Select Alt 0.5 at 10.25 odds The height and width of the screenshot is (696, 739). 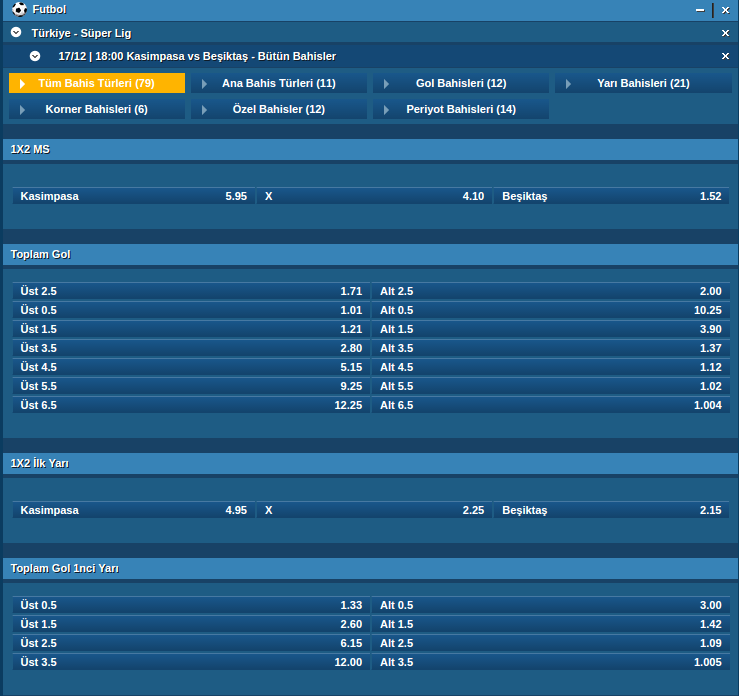tap(550, 310)
